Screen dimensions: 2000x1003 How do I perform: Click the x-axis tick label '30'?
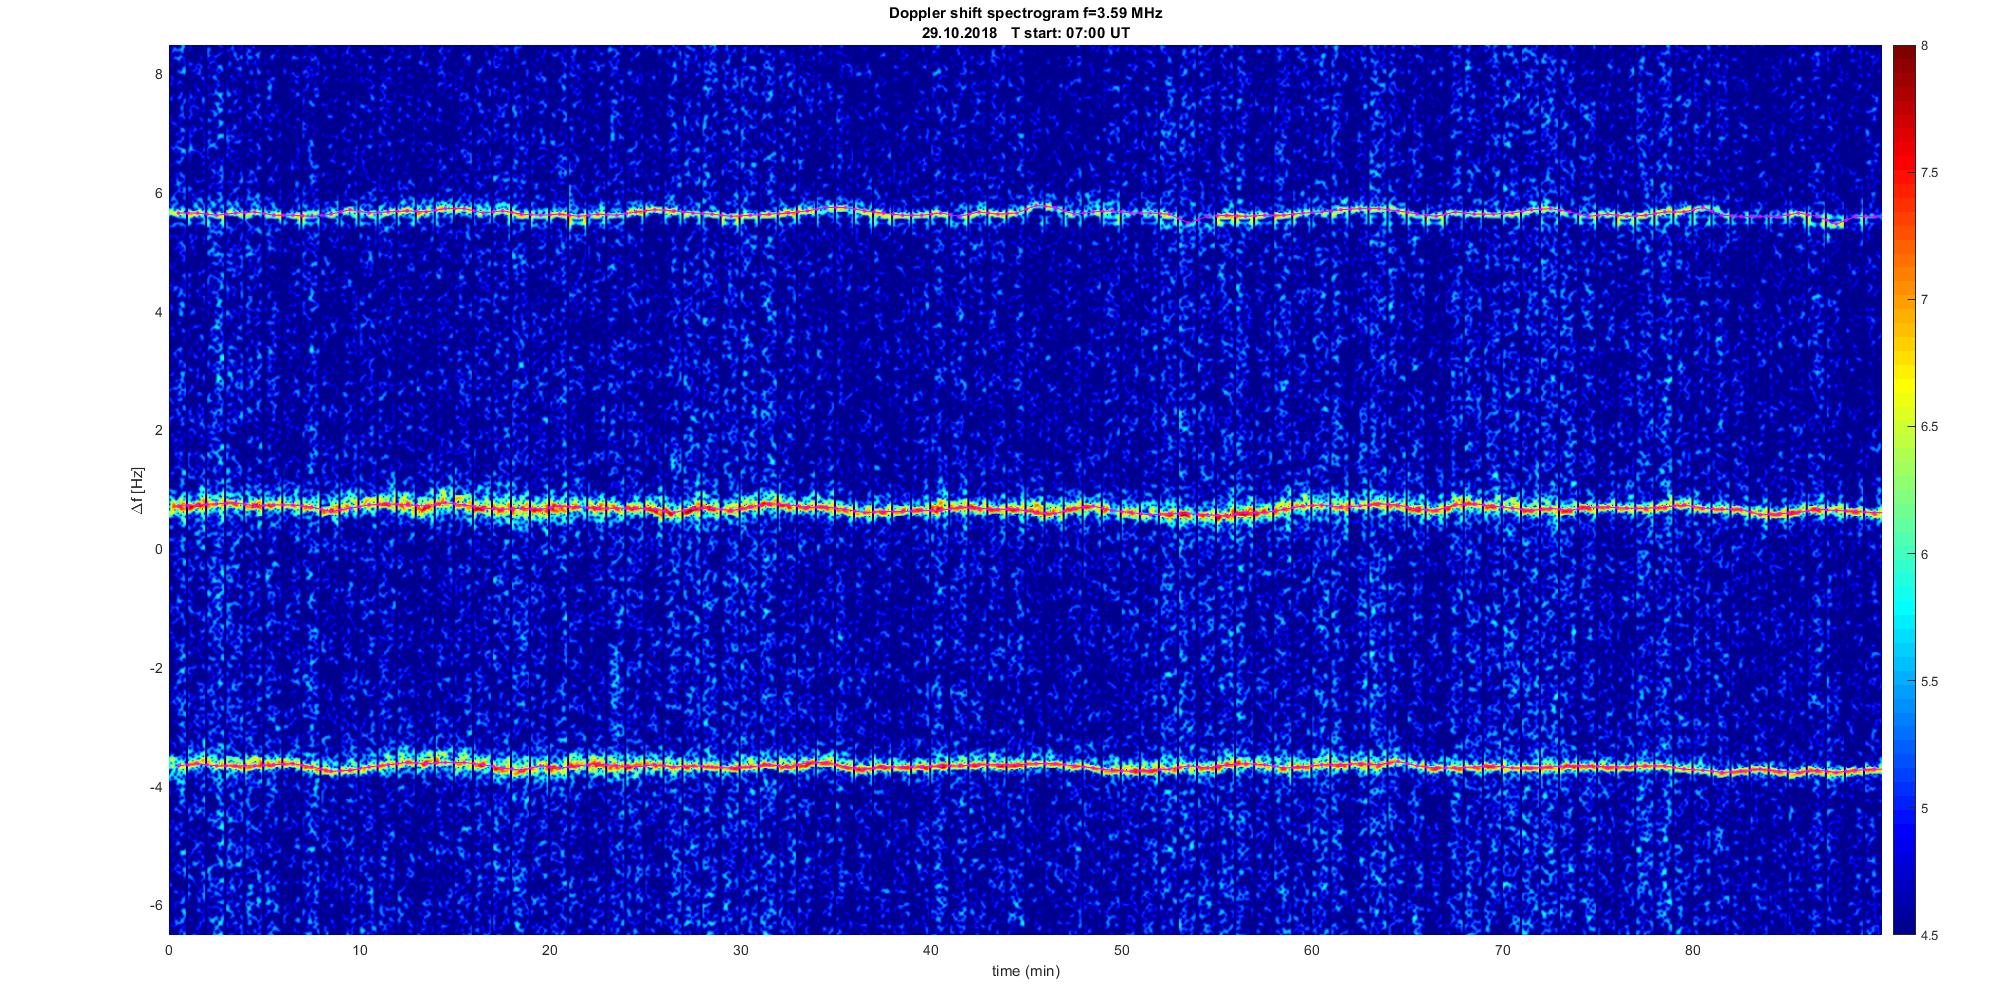[x=740, y=950]
